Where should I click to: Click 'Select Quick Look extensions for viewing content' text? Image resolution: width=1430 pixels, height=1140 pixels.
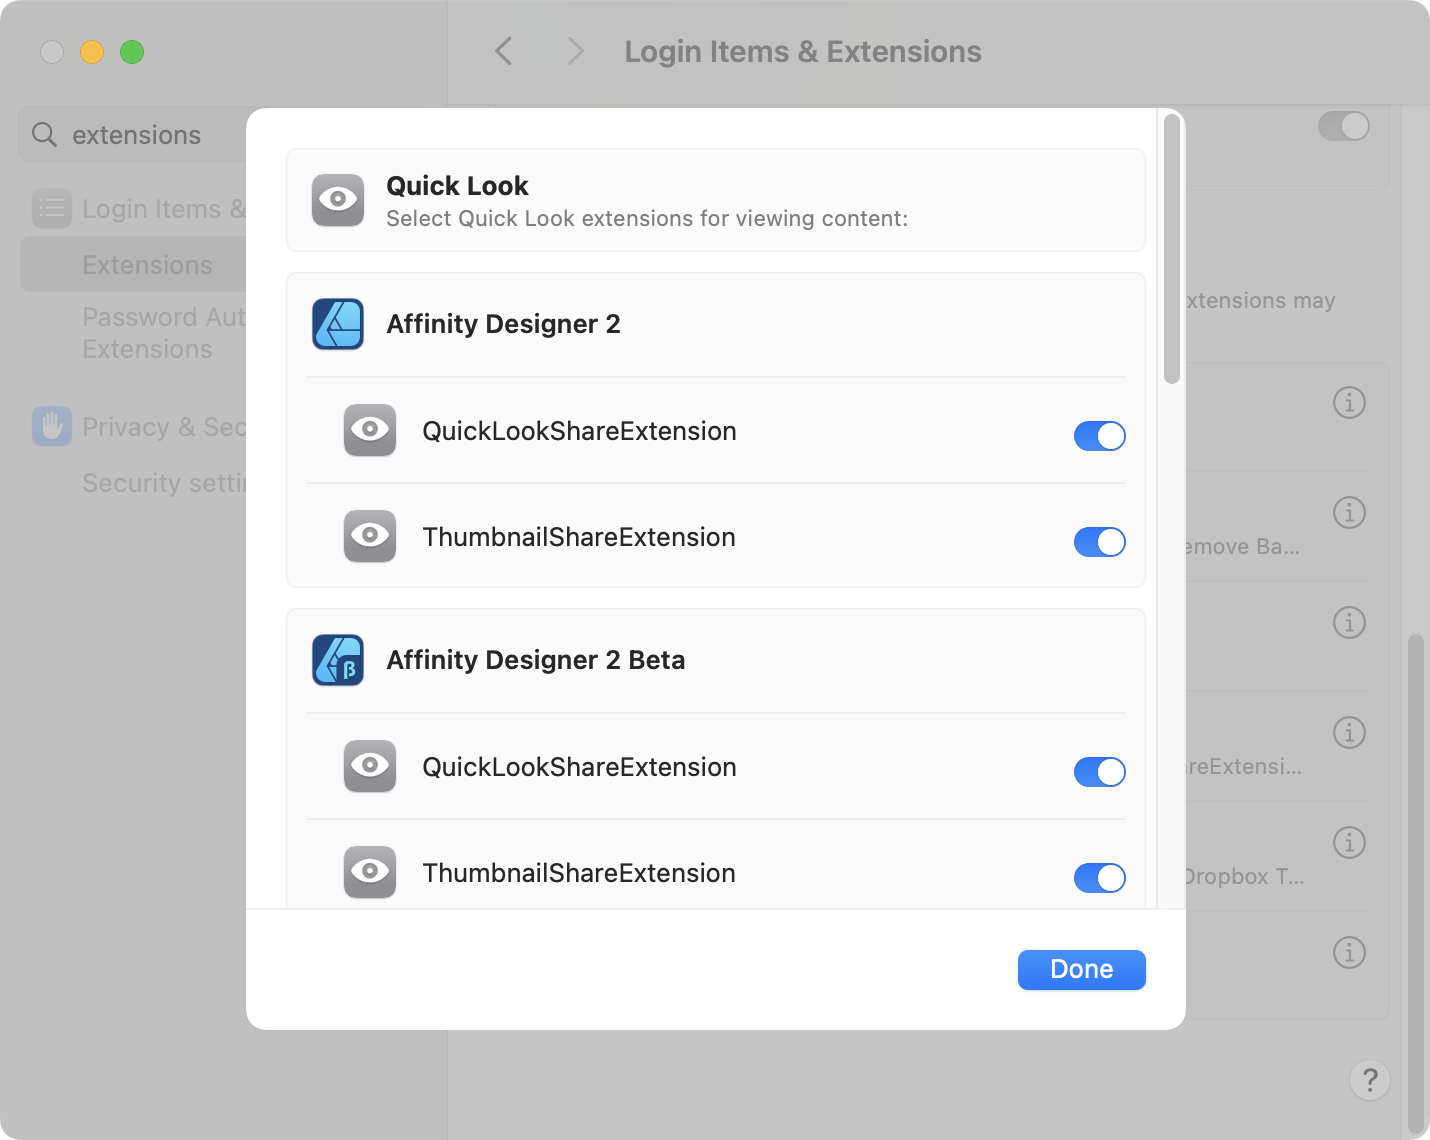pyautogui.click(x=647, y=219)
